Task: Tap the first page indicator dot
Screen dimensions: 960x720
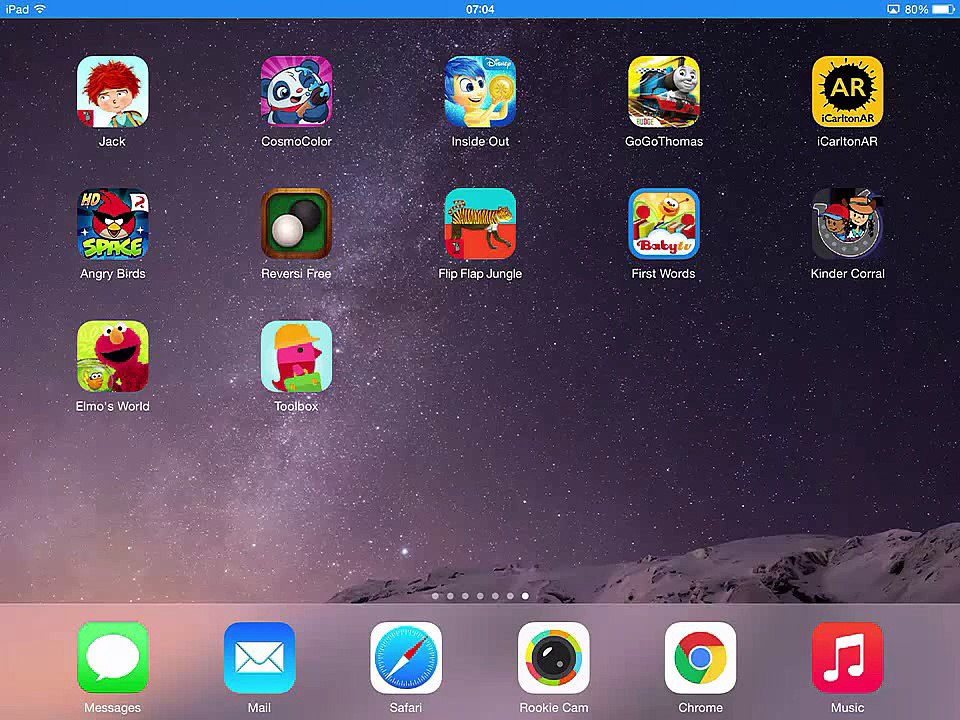Action: 435,596
